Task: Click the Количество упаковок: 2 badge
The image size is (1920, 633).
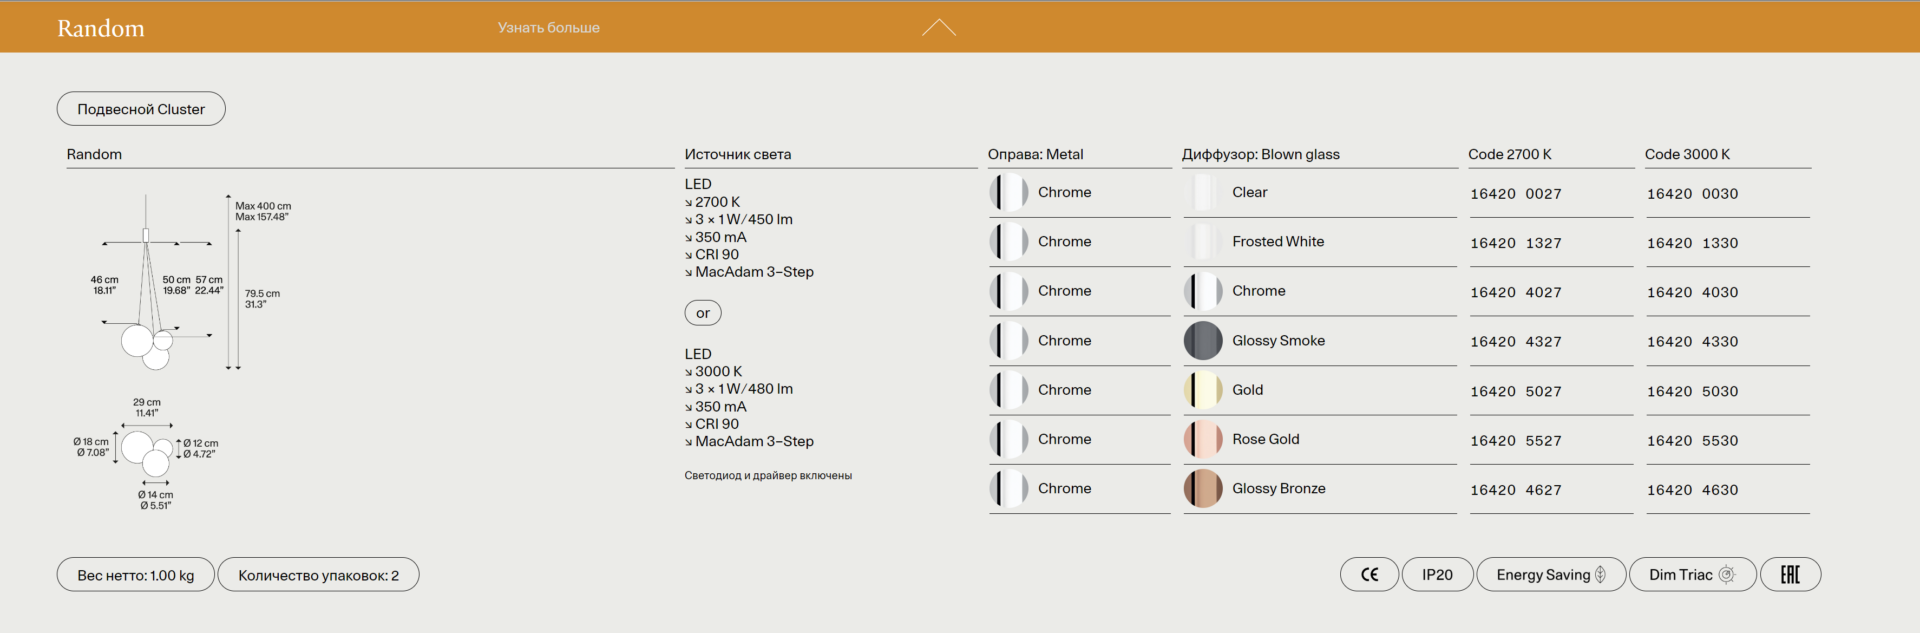Action: pyautogui.click(x=318, y=575)
